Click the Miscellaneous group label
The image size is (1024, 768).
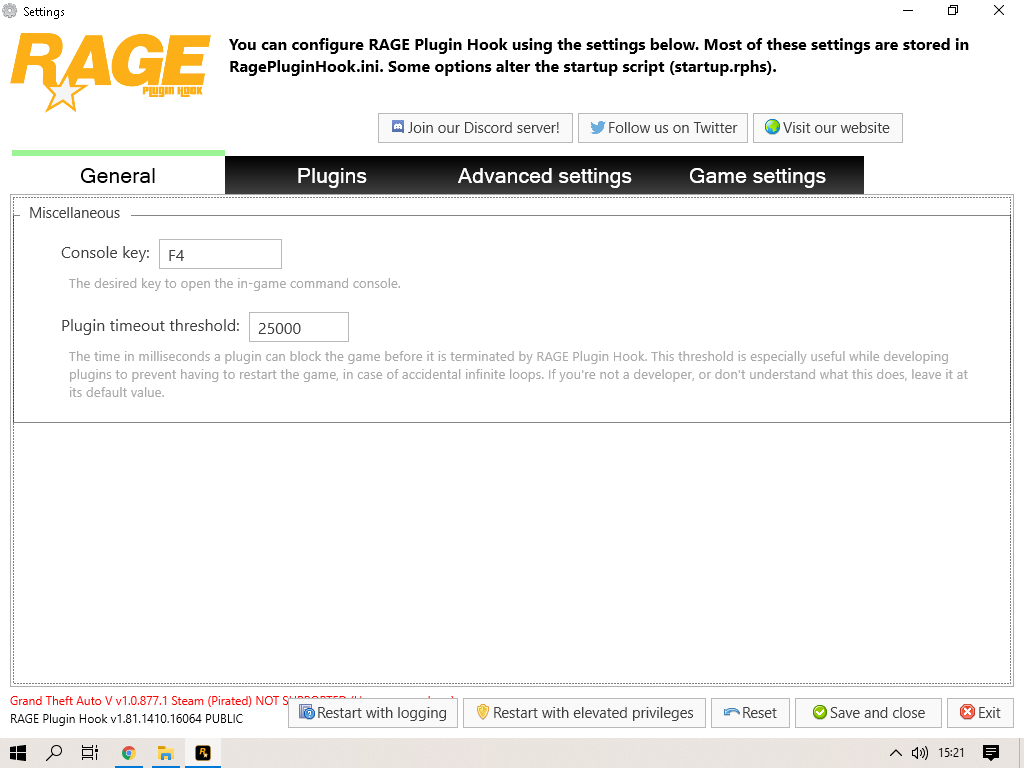[74, 213]
